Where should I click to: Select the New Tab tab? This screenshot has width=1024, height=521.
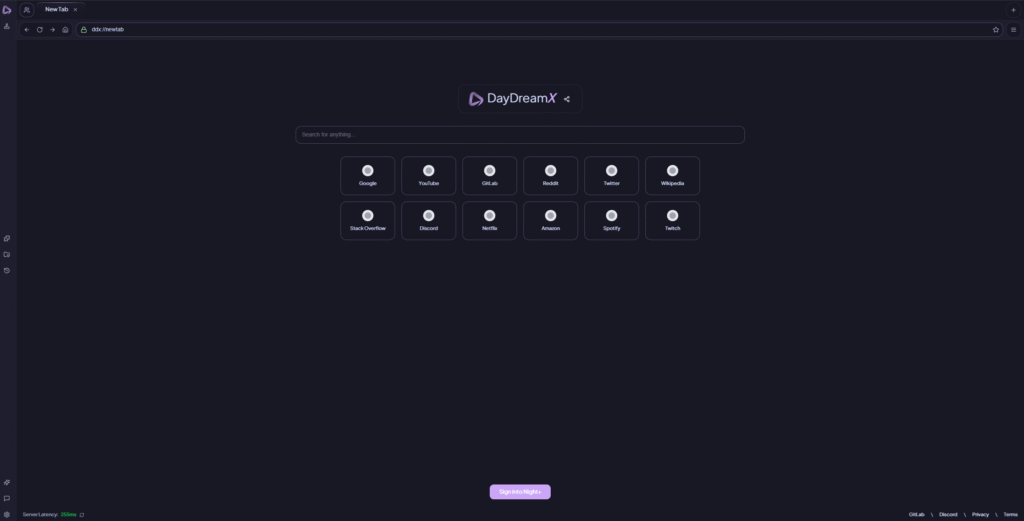(x=56, y=9)
